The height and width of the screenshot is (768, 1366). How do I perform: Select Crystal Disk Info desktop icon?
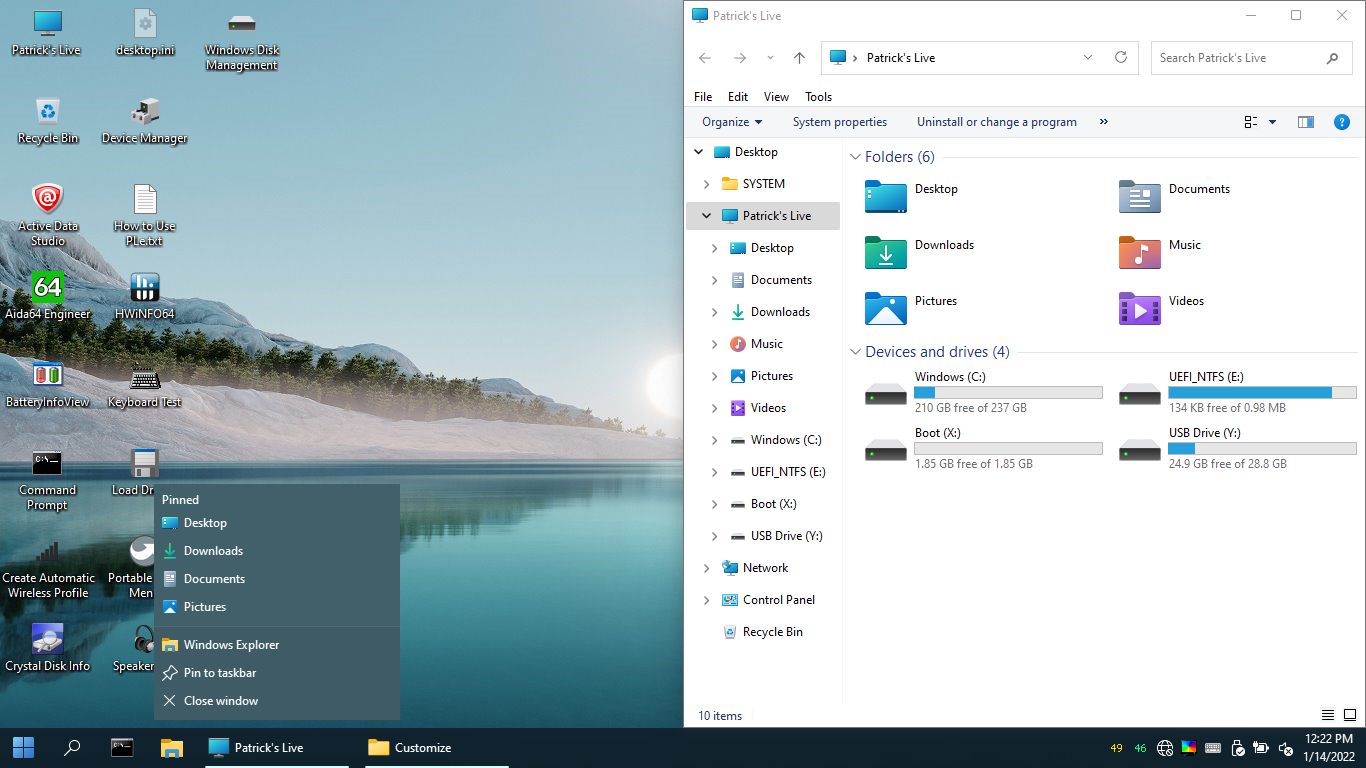(47, 648)
